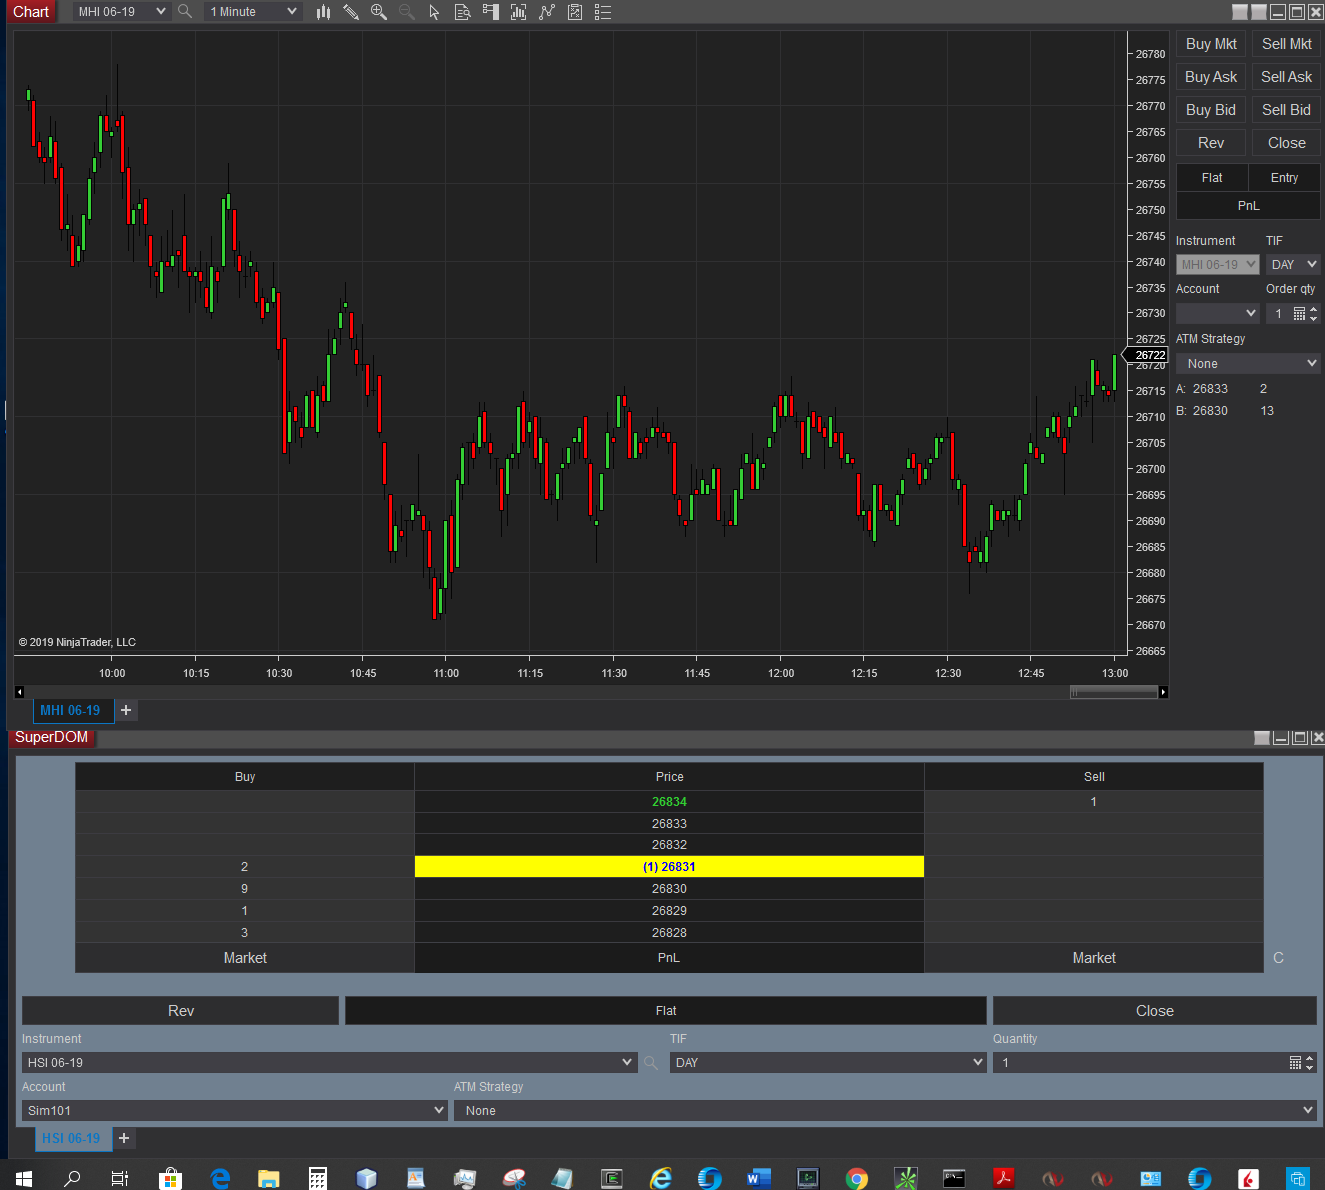
Task: Show the data box icon in toolbar
Action: click(x=462, y=12)
